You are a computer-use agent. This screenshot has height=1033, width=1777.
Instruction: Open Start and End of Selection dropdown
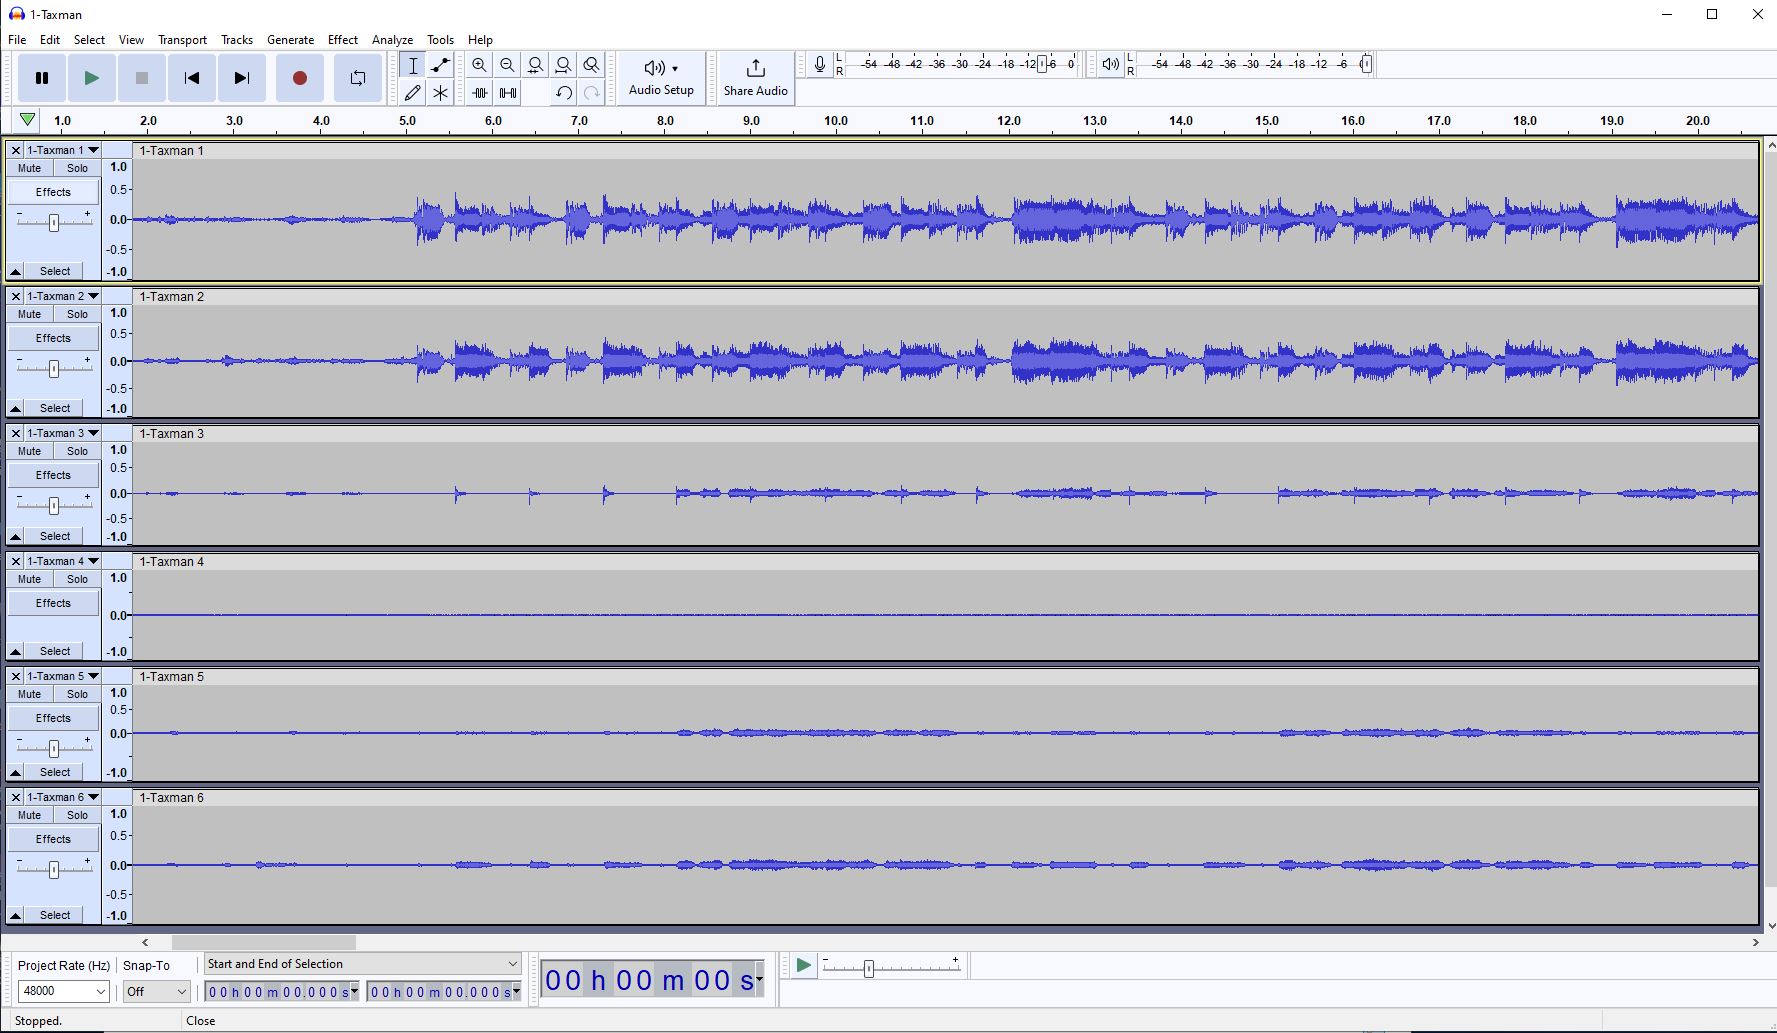click(363, 964)
